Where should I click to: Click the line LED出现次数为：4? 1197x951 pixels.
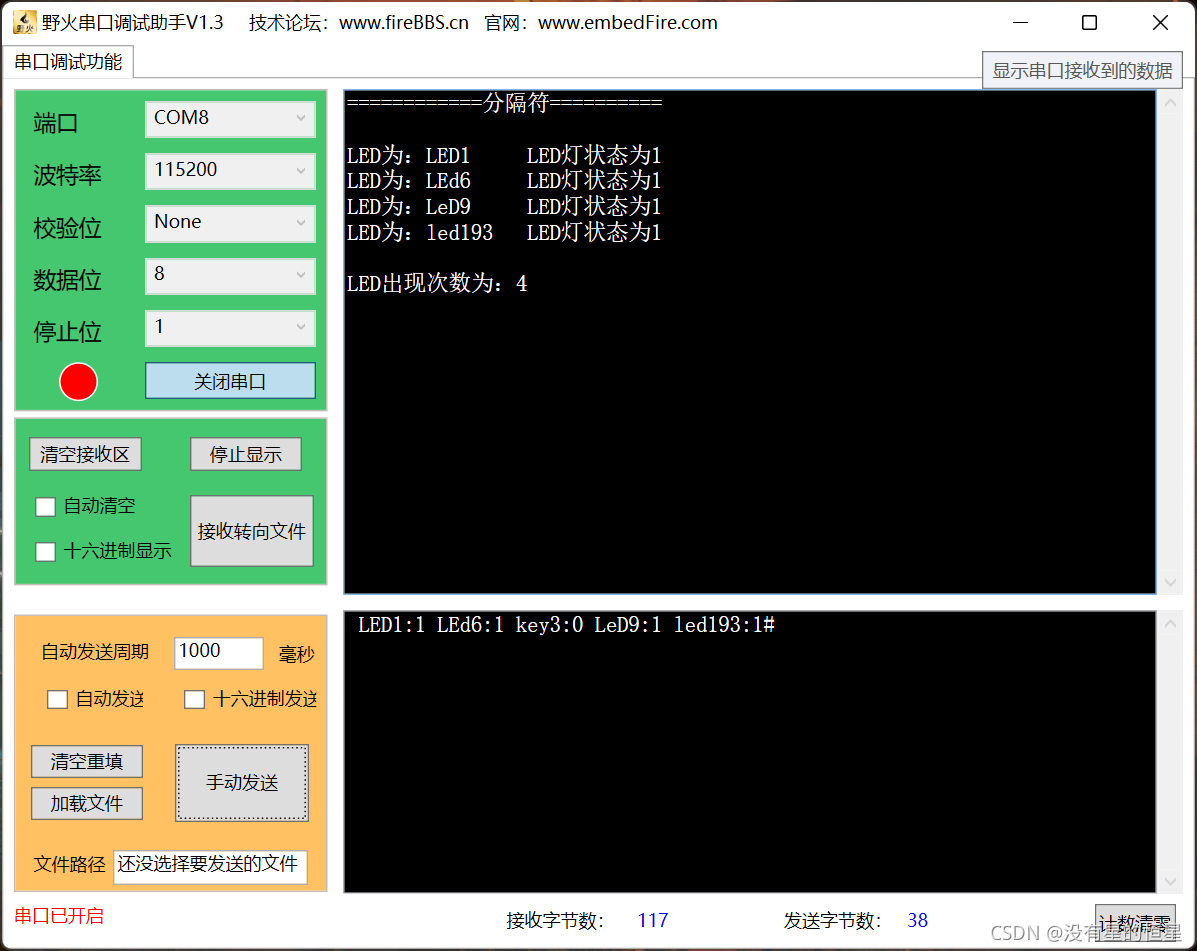437,284
